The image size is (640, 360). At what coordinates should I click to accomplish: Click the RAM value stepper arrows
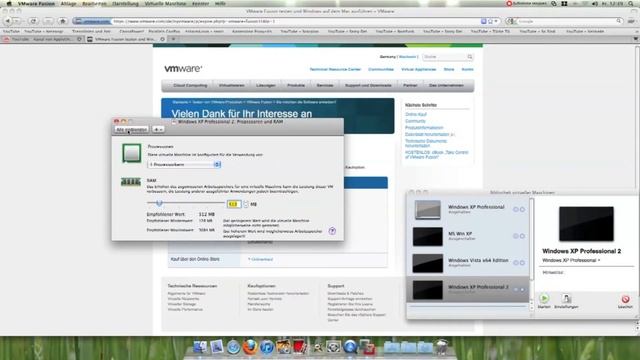point(246,204)
